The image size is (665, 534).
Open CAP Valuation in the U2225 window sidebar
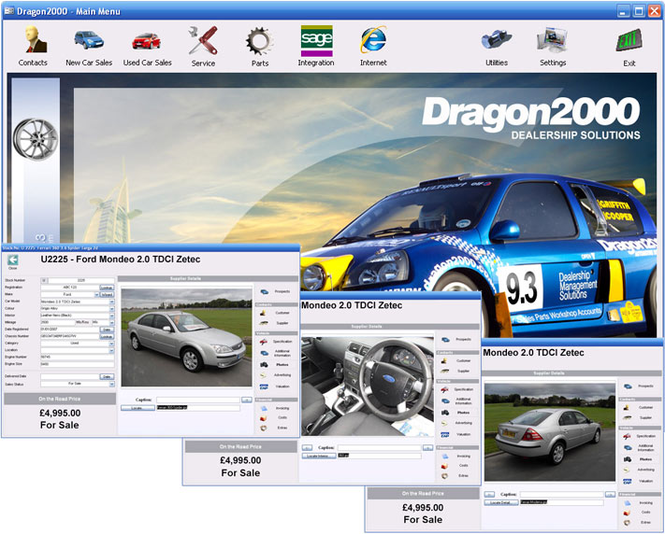click(x=276, y=386)
